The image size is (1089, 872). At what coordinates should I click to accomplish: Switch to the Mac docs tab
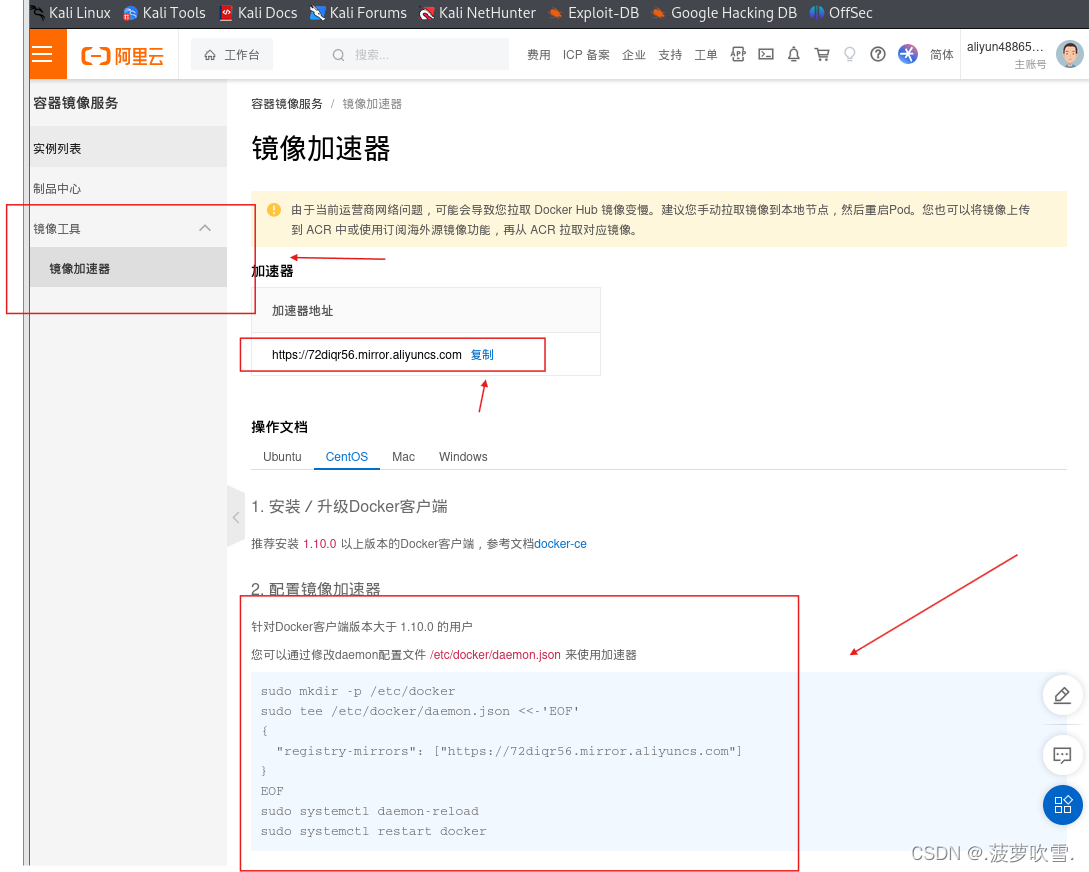coord(403,457)
